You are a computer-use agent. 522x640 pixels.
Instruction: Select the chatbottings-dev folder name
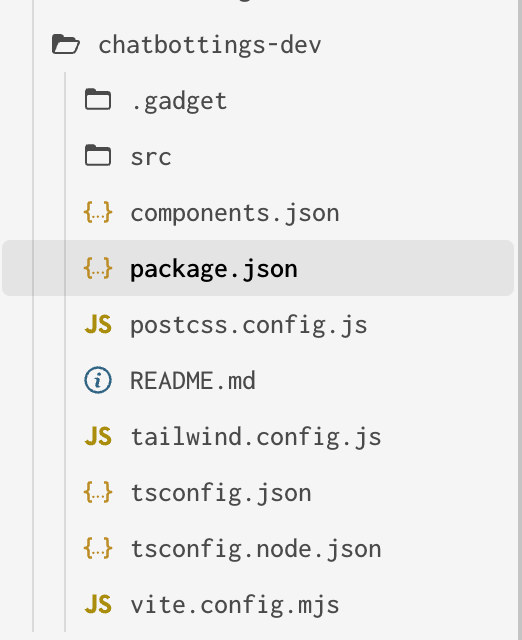coord(210,45)
